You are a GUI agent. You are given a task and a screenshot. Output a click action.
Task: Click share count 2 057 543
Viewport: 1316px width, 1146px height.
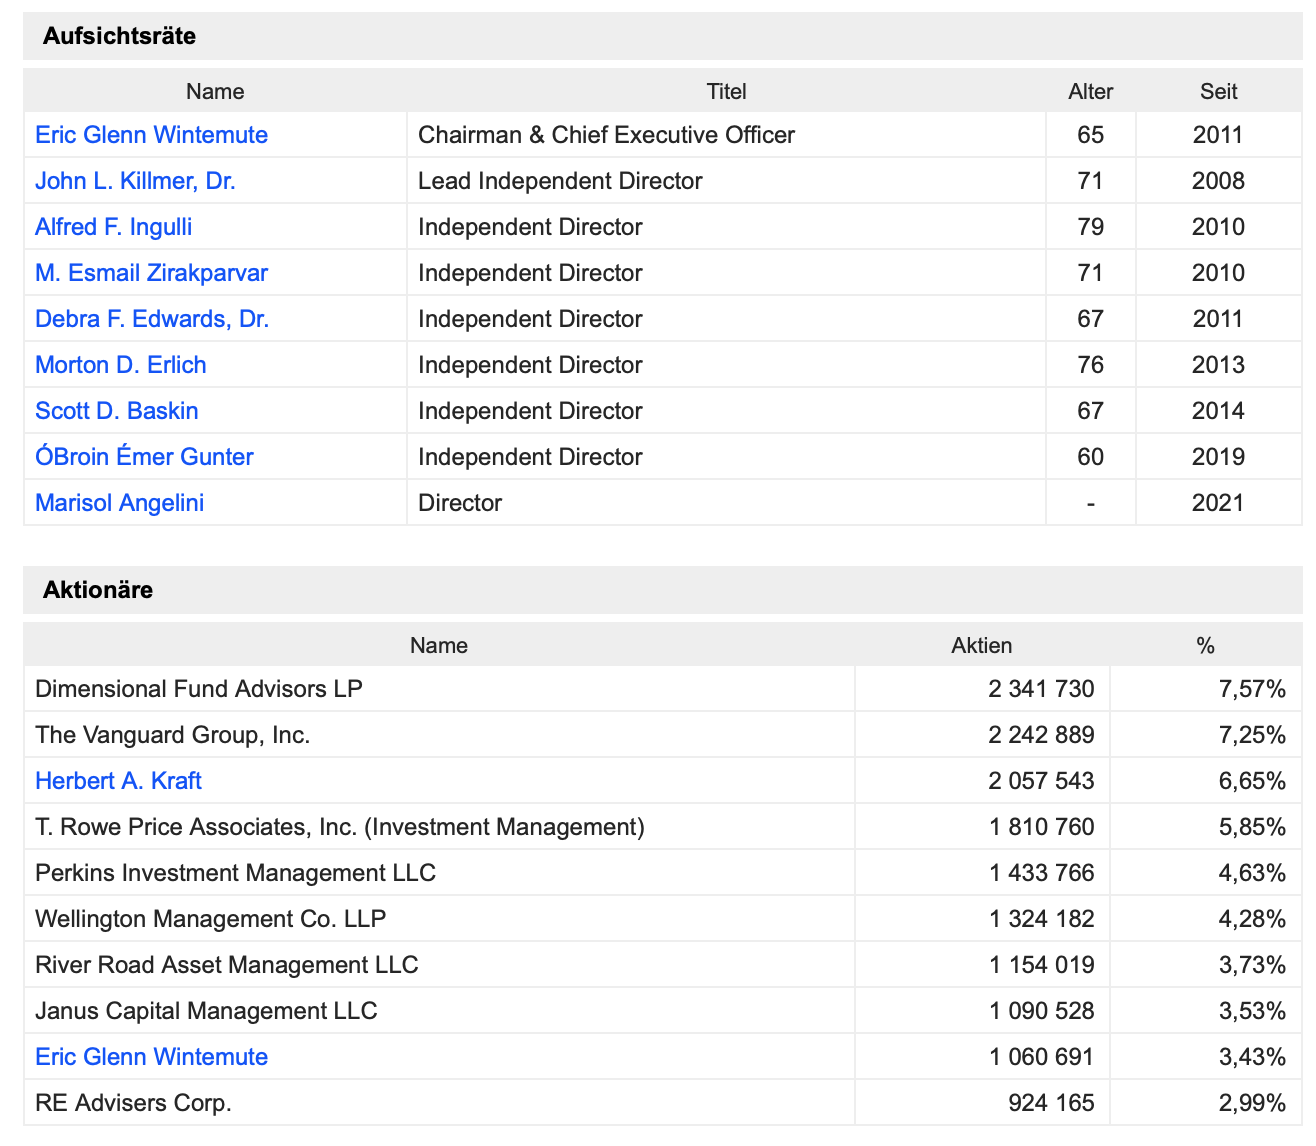point(1041,781)
